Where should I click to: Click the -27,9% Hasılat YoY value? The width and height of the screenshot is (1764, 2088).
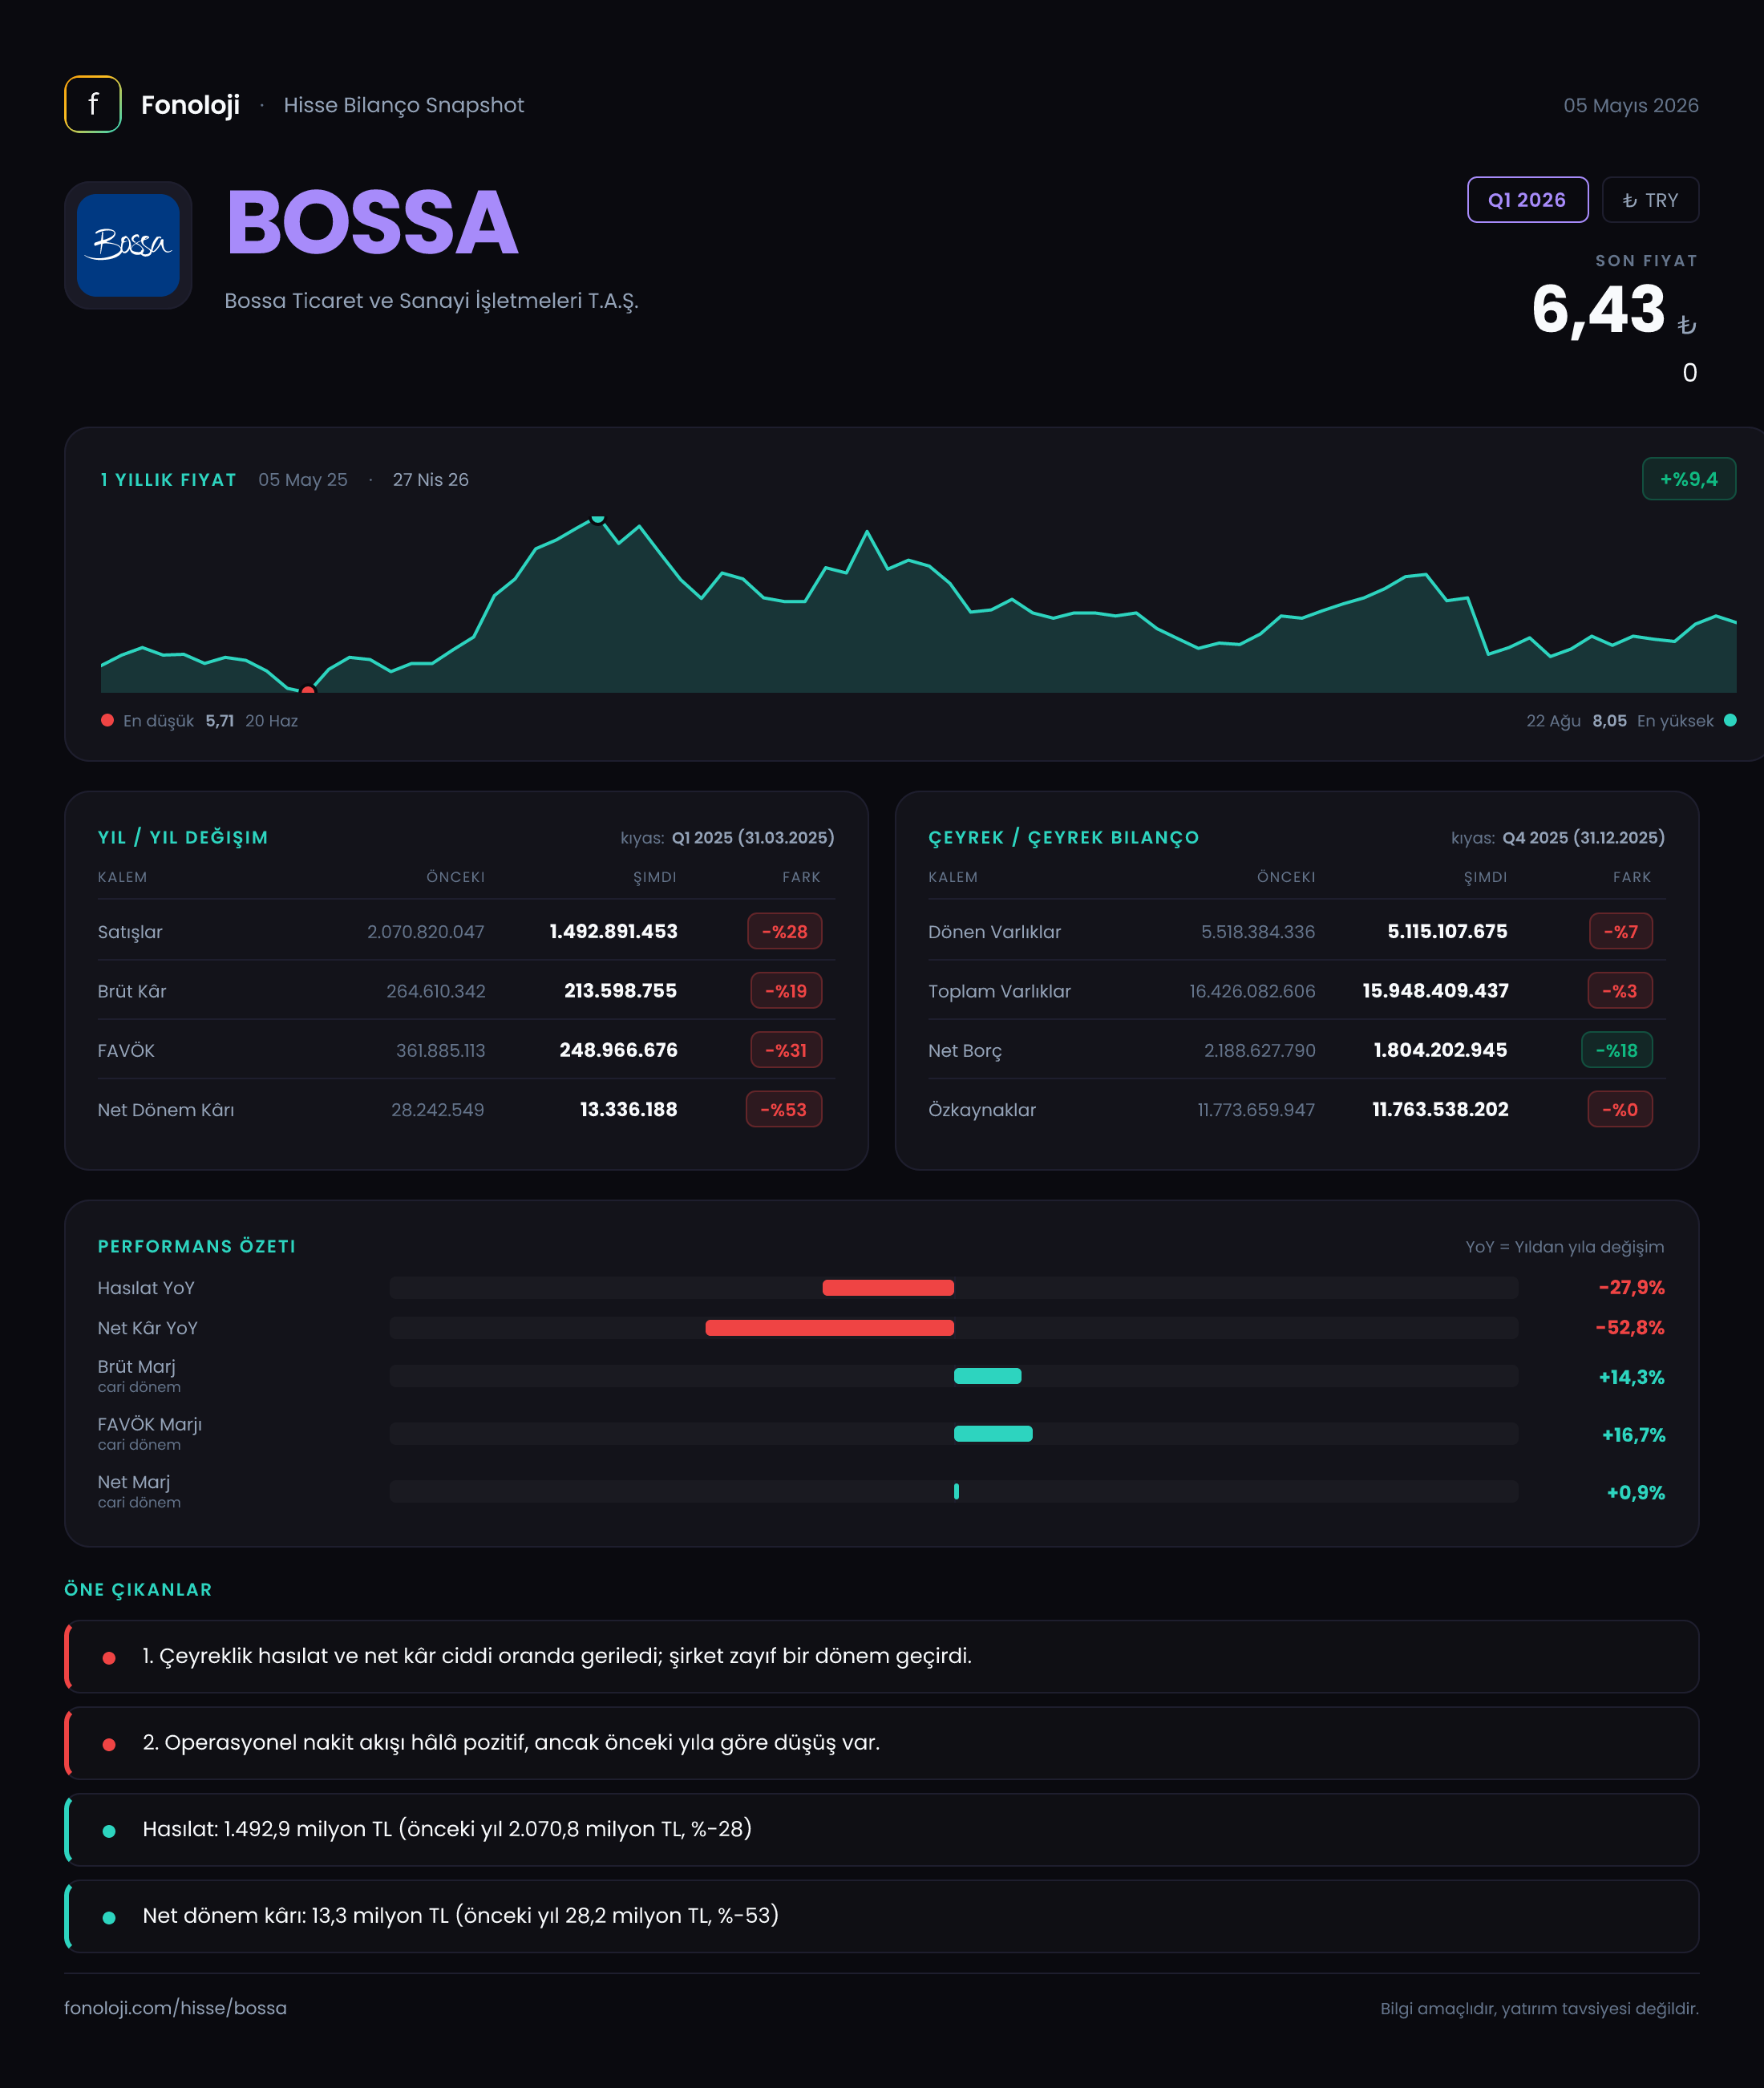click(x=1631, y=1287)
